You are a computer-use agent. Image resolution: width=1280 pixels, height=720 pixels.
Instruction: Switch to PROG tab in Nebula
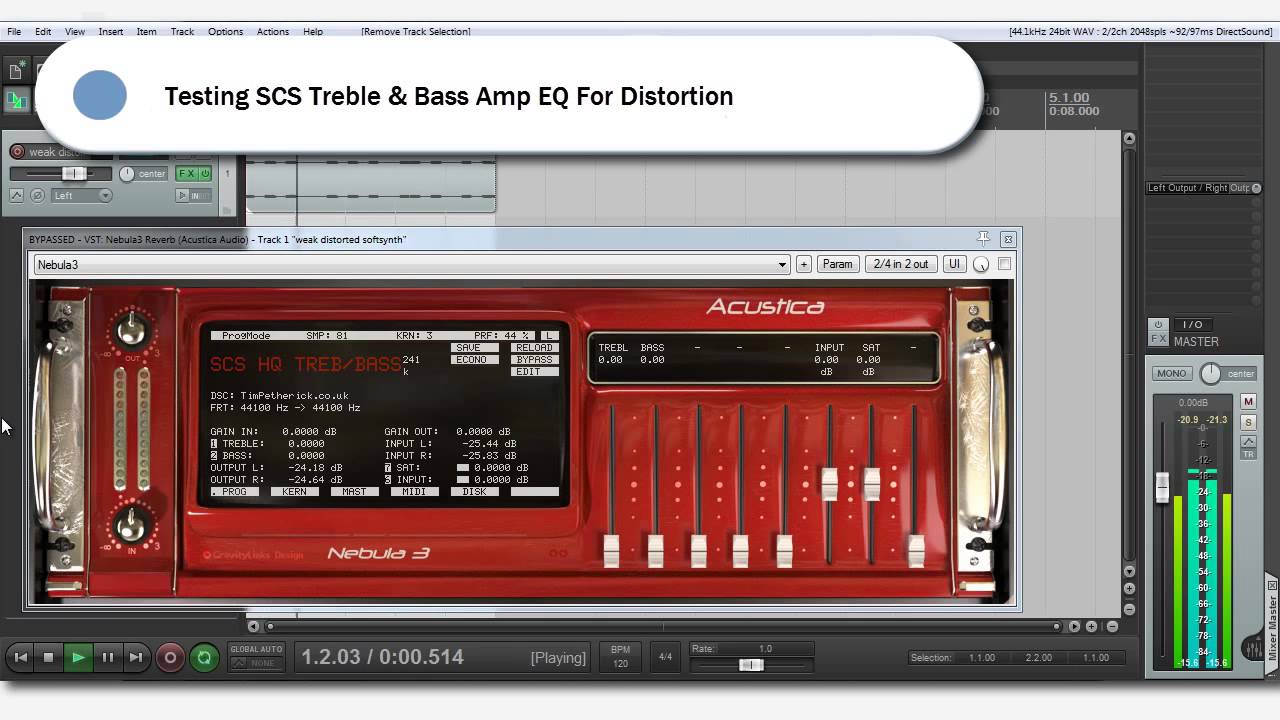[235, 492]
